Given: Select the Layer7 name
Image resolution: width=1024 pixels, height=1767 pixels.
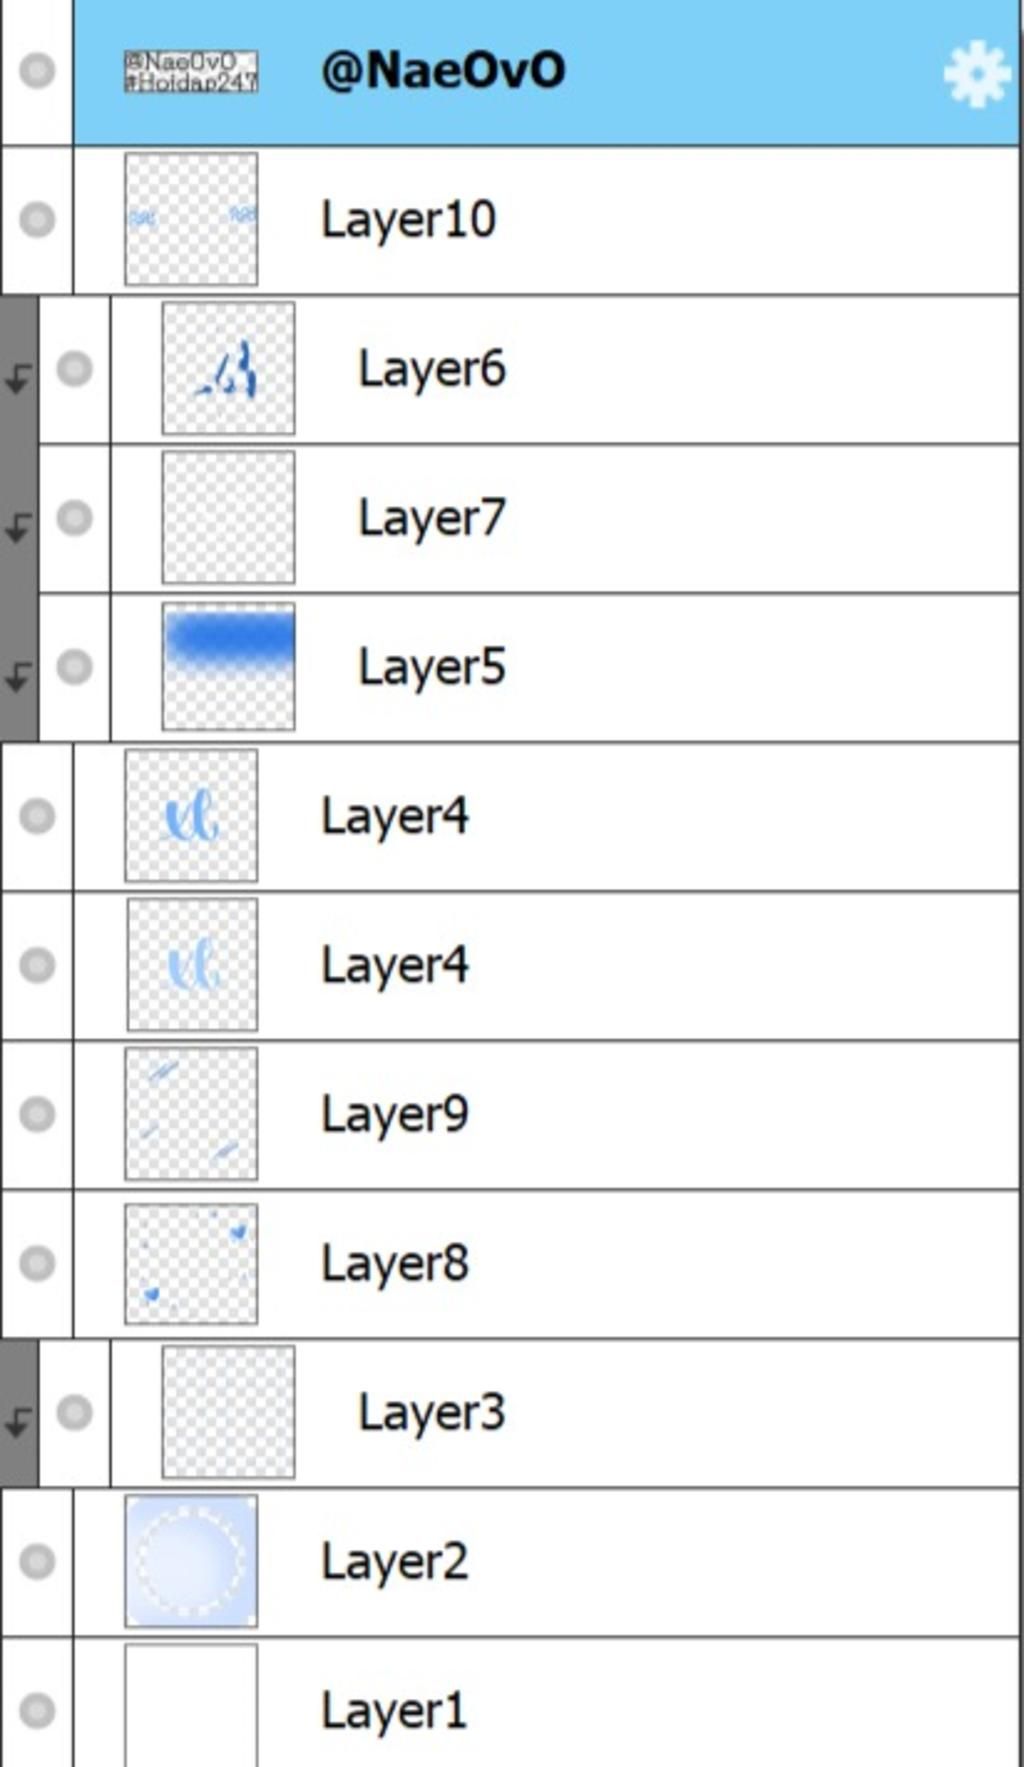Looking at the screenshot, I should tap(432, 518).
